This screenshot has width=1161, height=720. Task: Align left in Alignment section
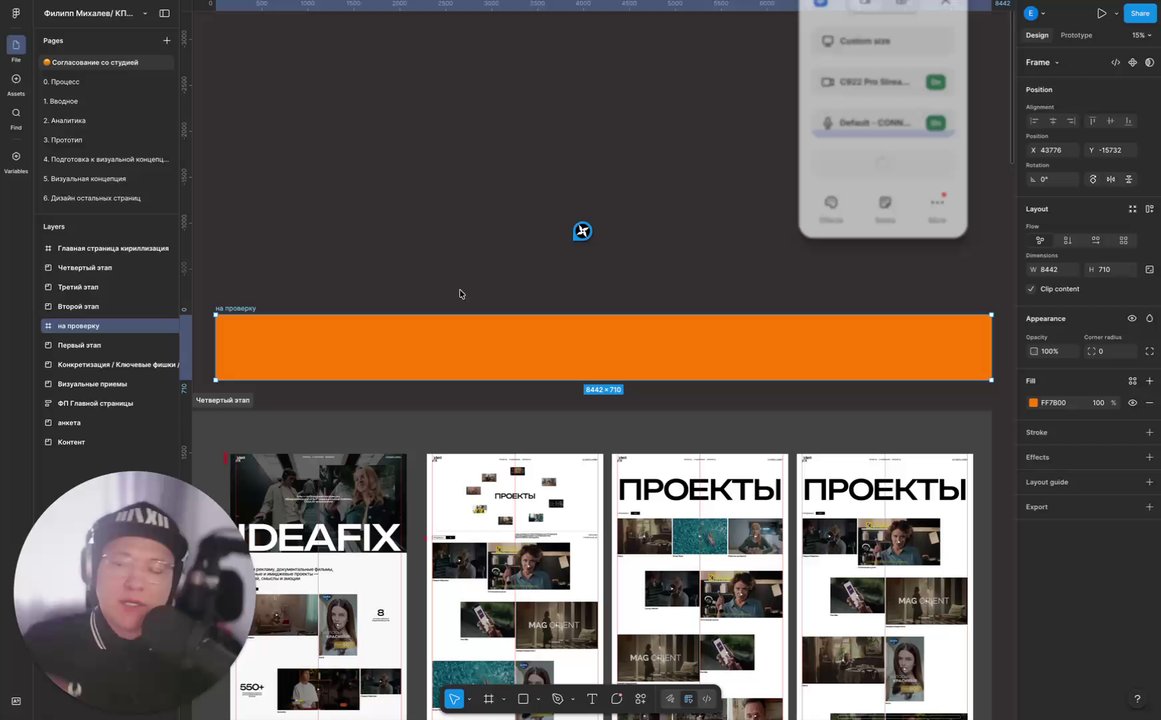(1034, 121)
